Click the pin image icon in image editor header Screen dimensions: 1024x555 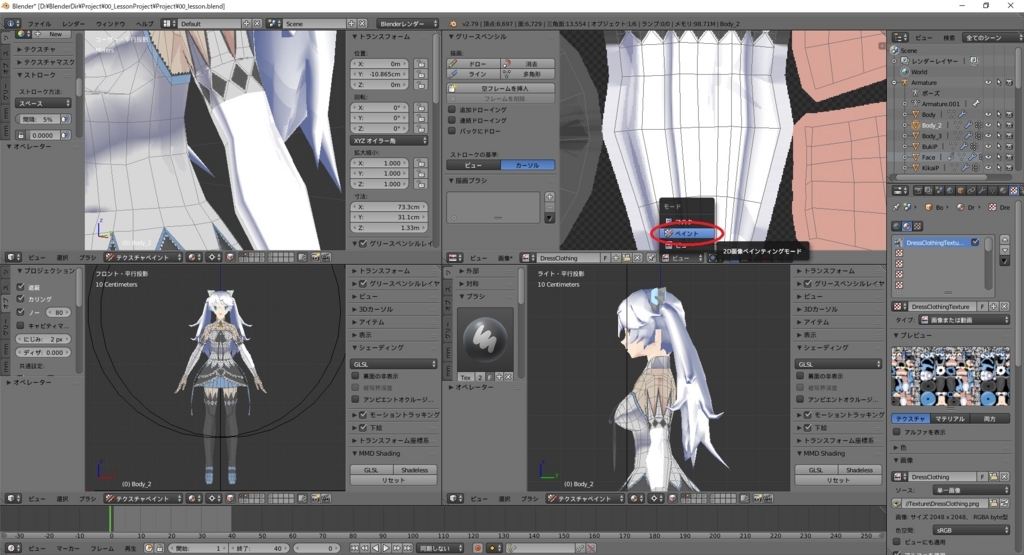[x=651, y=258]
